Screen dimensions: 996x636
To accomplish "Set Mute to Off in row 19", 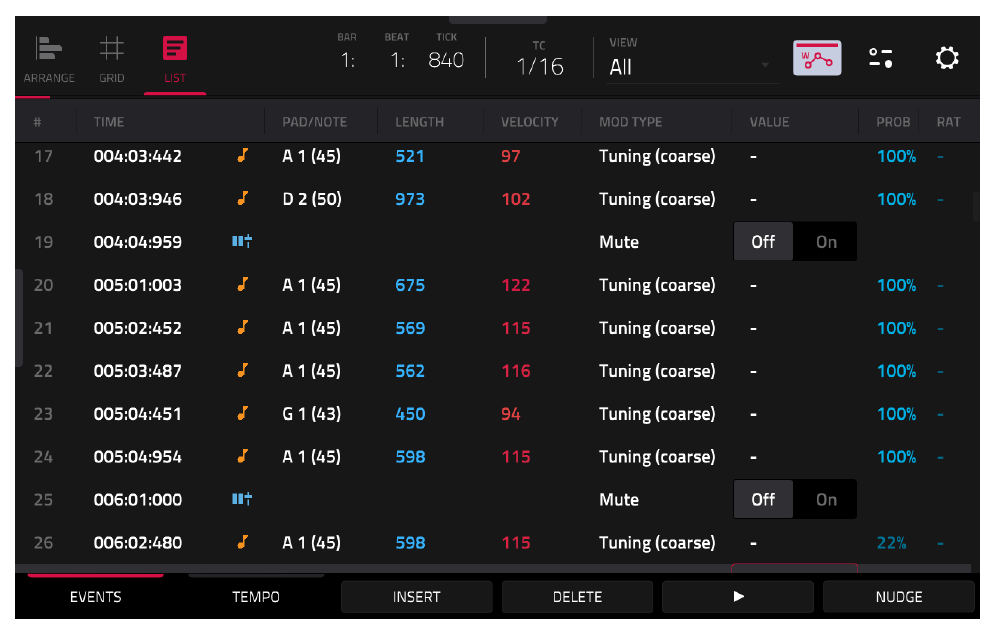I will [763, 241].
